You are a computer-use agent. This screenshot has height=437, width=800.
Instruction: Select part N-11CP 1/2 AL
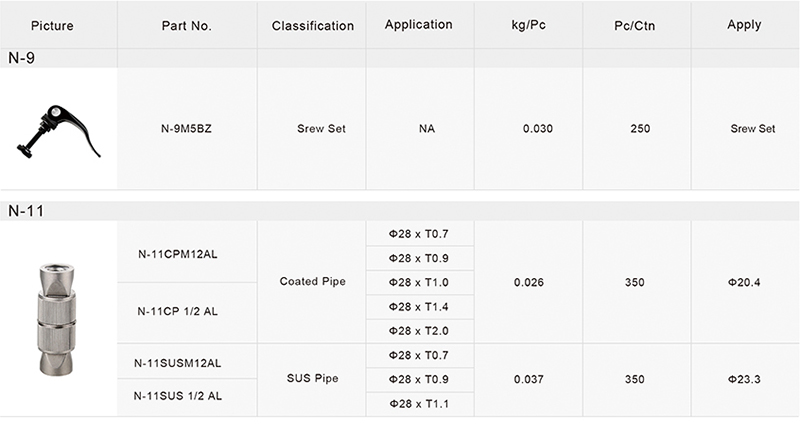178,311
